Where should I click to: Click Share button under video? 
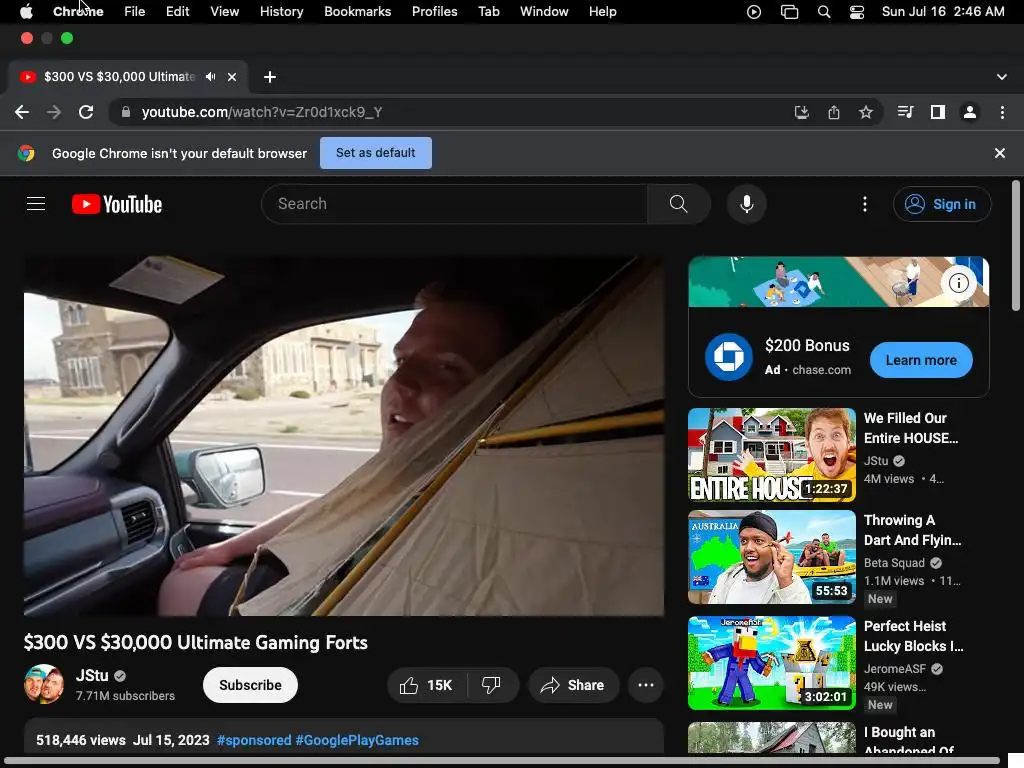(x=573, y=685)
